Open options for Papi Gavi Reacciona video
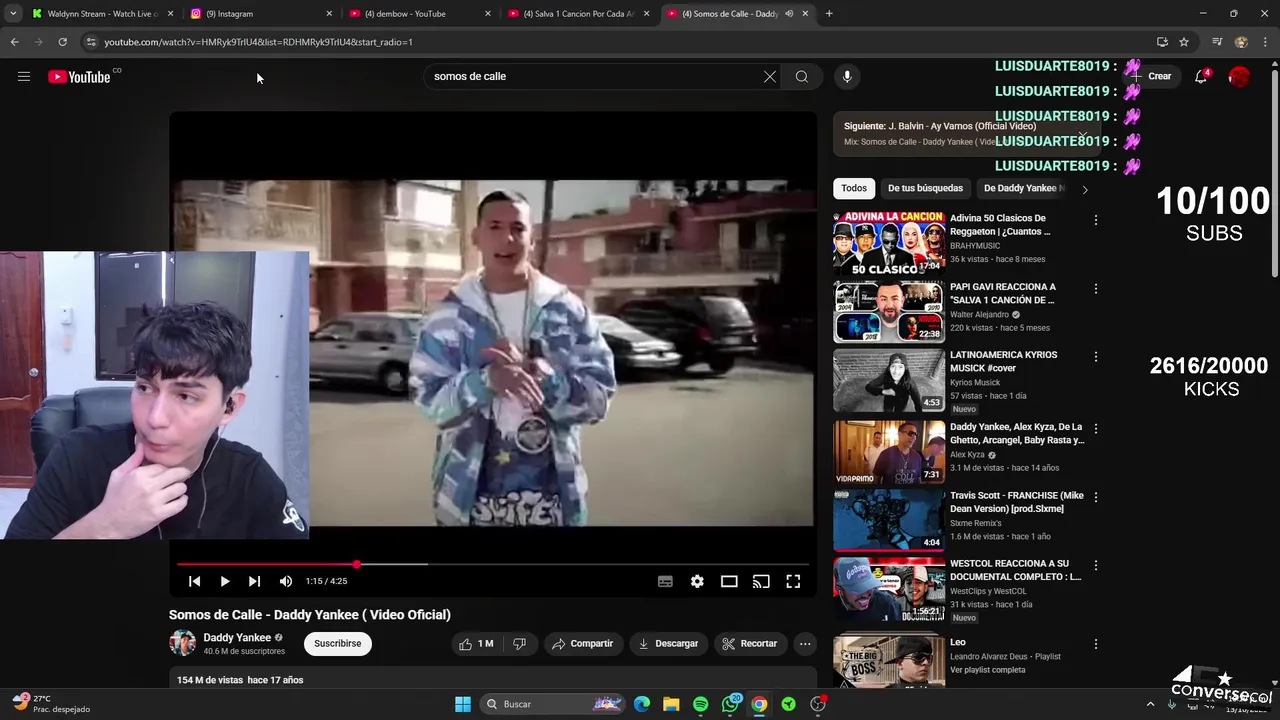The height and width of the screenshot is (720, 1280). click(x=1096, y=289)
